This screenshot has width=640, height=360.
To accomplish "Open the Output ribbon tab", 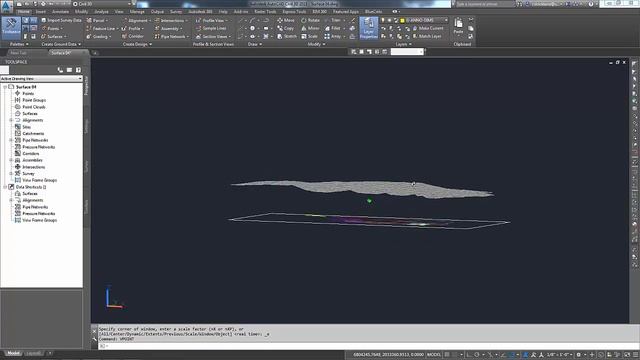I will point(157,11).
